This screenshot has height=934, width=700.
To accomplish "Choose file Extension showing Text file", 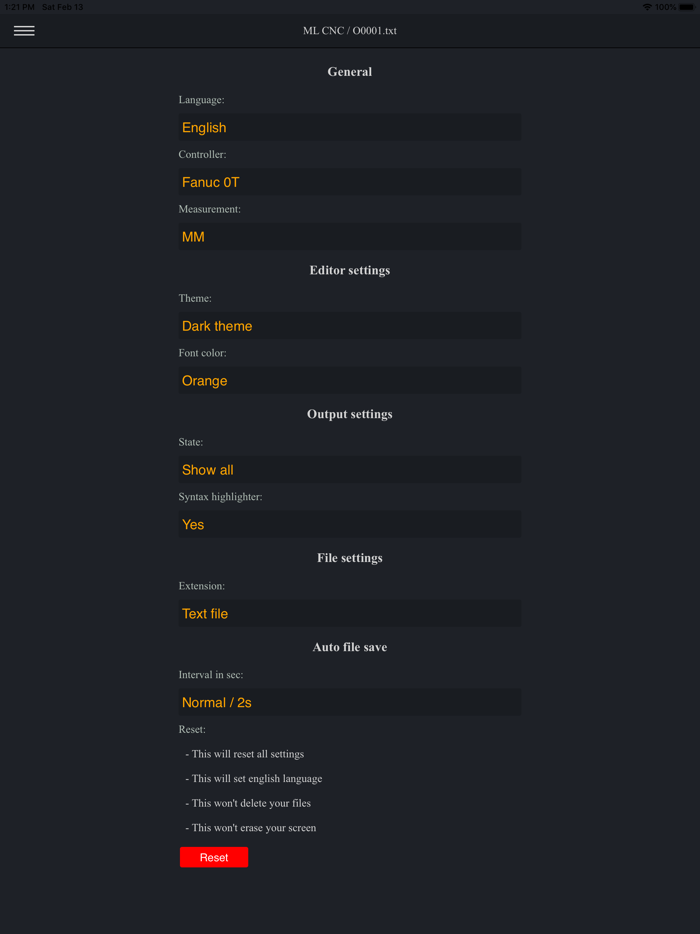I will point(349,613).
